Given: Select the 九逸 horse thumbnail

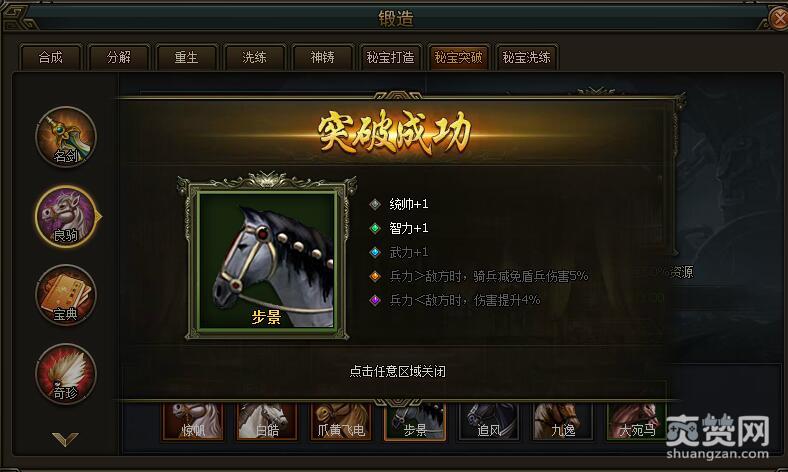Looking at the screenshot, I should pos(563,421).
